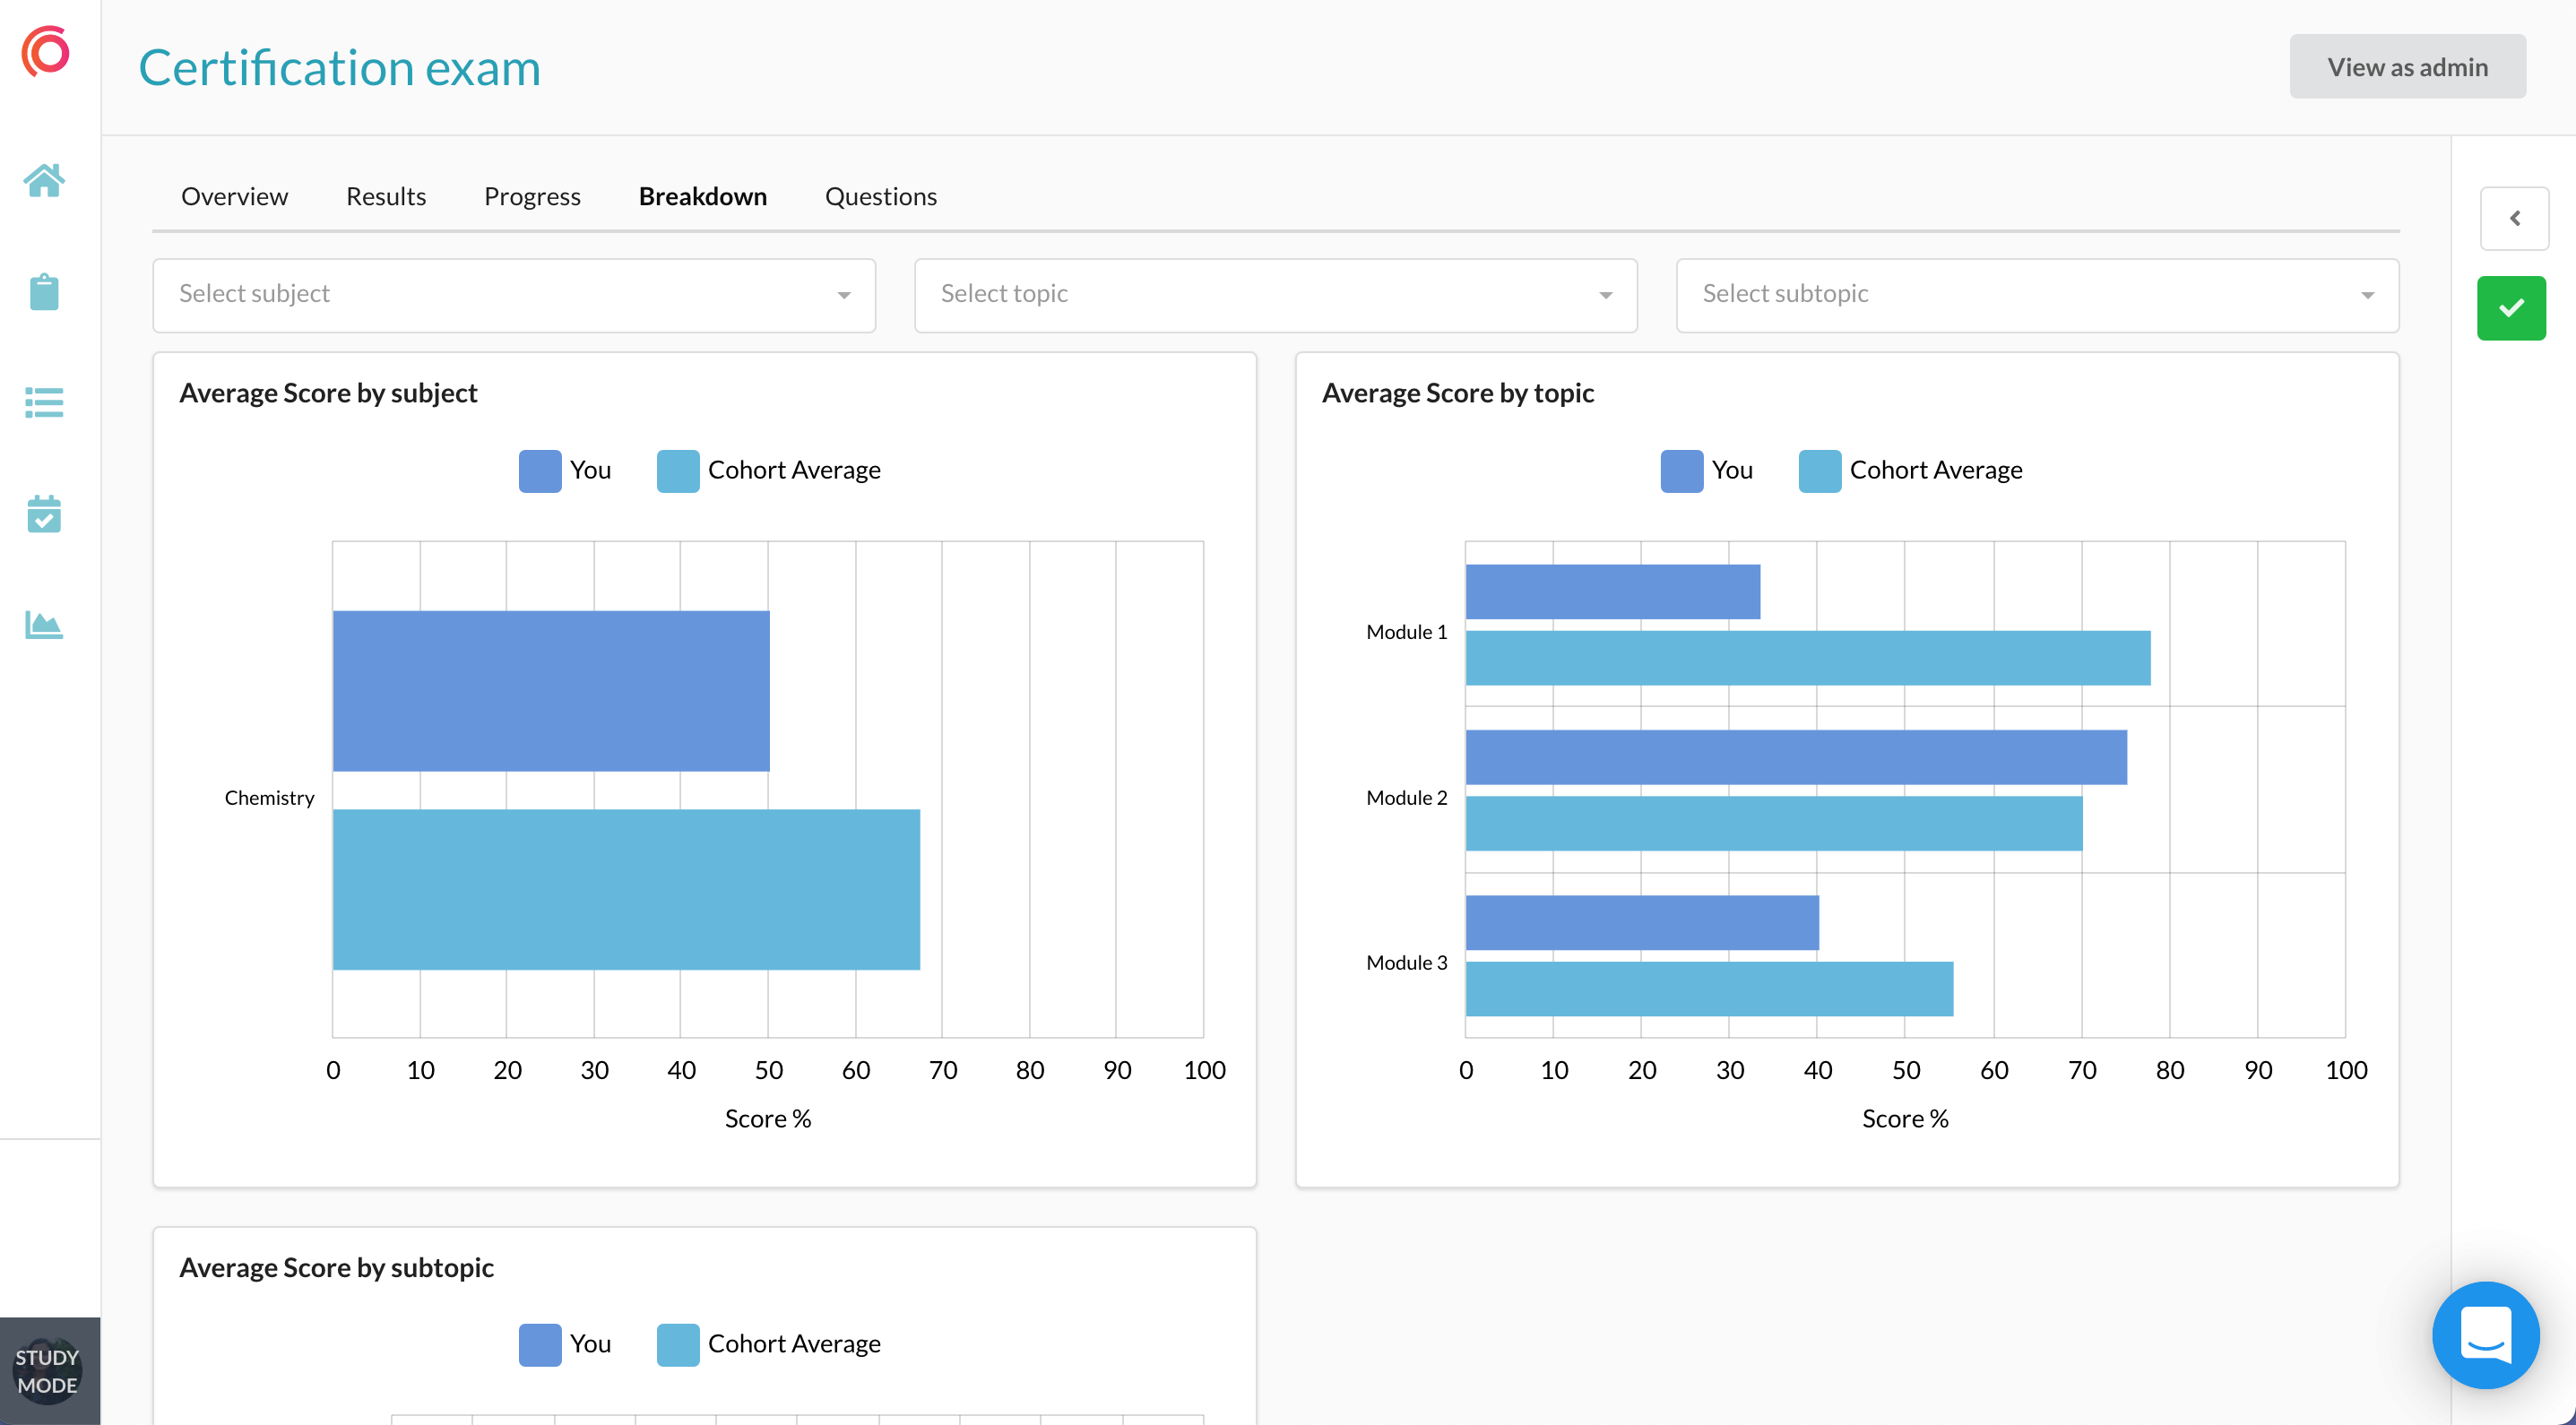Open the chat support bubble
The width and height of the screenshot is (2576, 1425).
(2485, 1335)
